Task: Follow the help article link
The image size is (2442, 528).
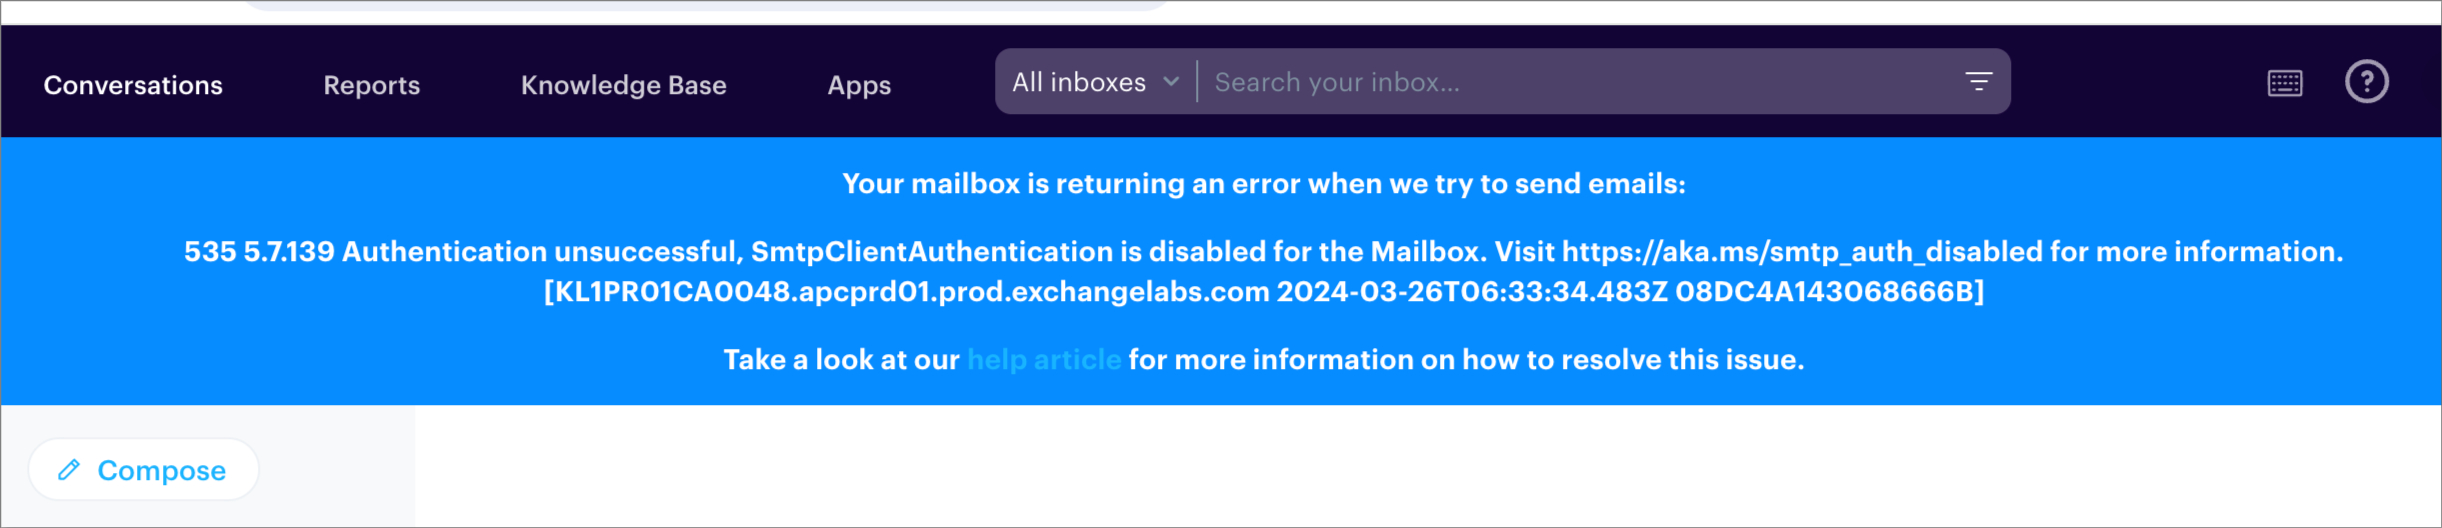Action: point(1044,360)
